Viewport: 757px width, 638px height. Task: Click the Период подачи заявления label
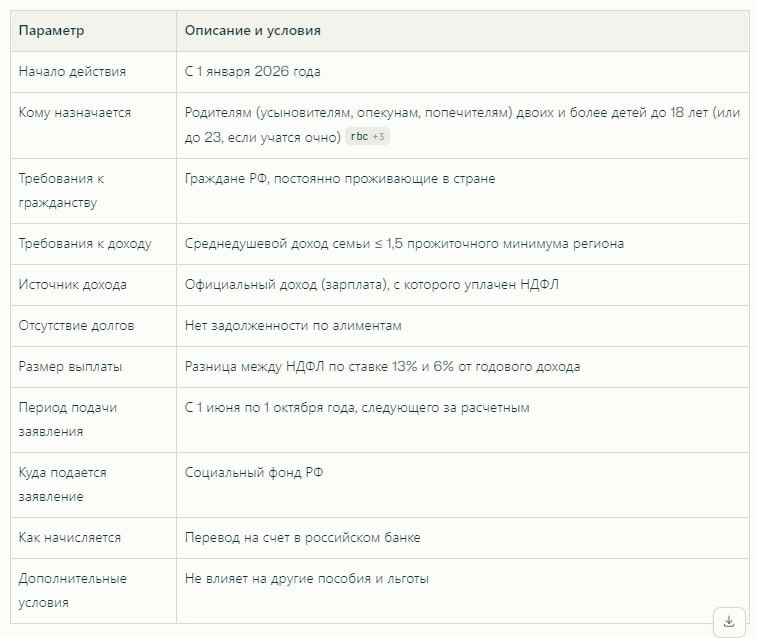68,419
